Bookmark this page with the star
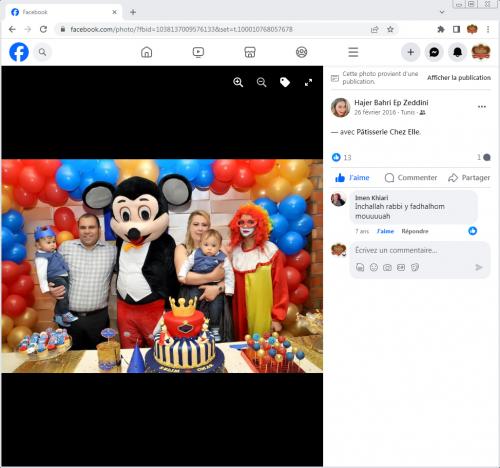The height and width of the screenshot is (468, 500). coord(390,29)
